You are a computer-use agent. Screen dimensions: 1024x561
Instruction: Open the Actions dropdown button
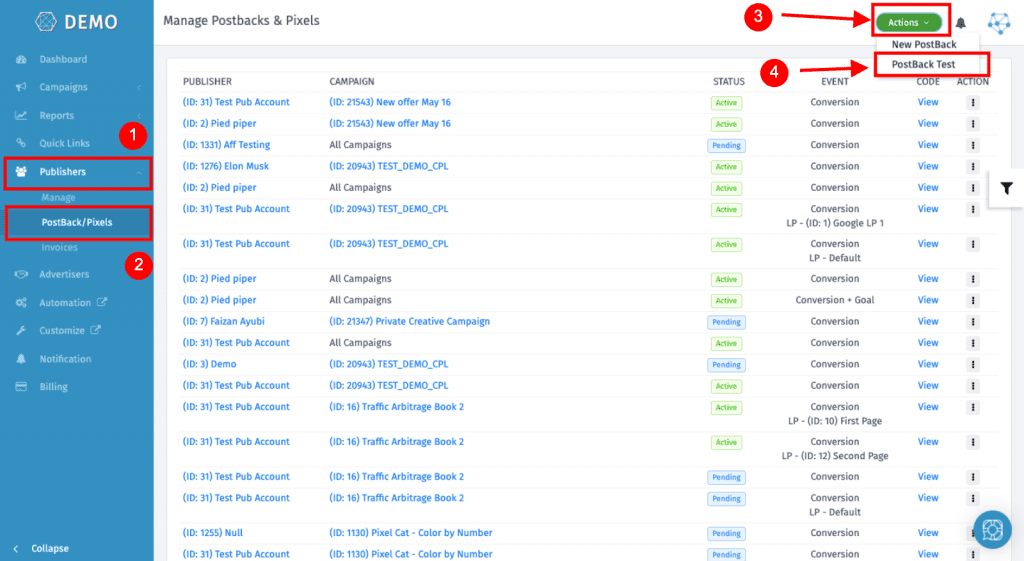point(908,22)
